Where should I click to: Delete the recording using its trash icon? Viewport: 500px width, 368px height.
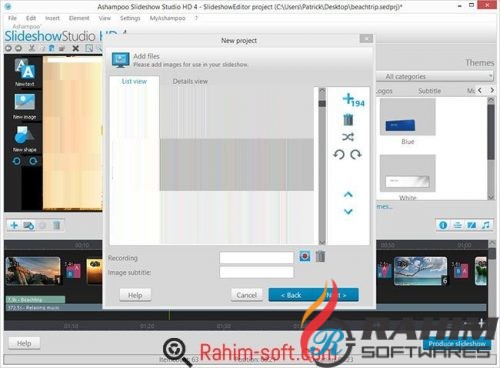point(320,256)
